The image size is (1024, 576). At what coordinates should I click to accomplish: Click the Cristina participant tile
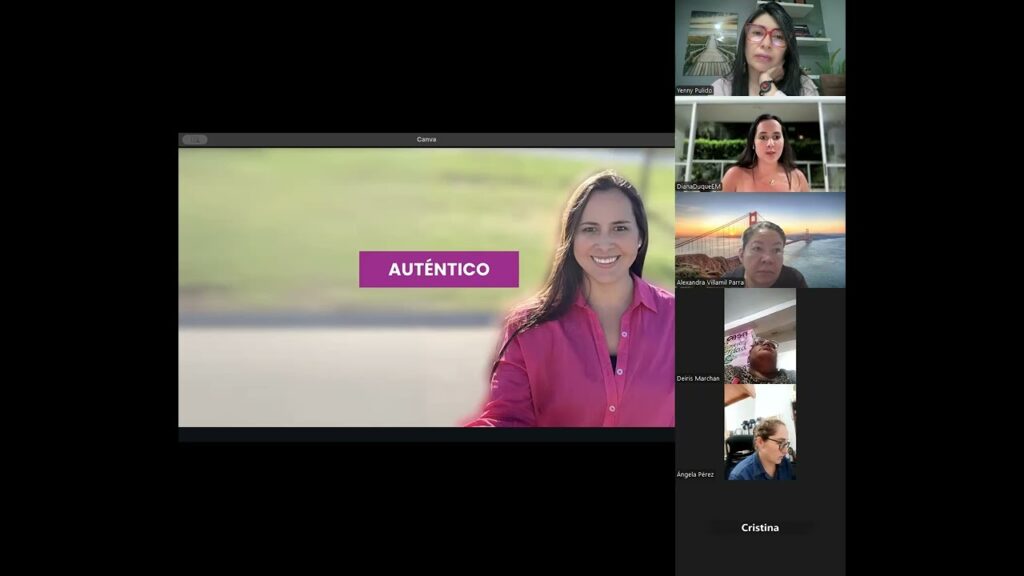coord(760,527)
